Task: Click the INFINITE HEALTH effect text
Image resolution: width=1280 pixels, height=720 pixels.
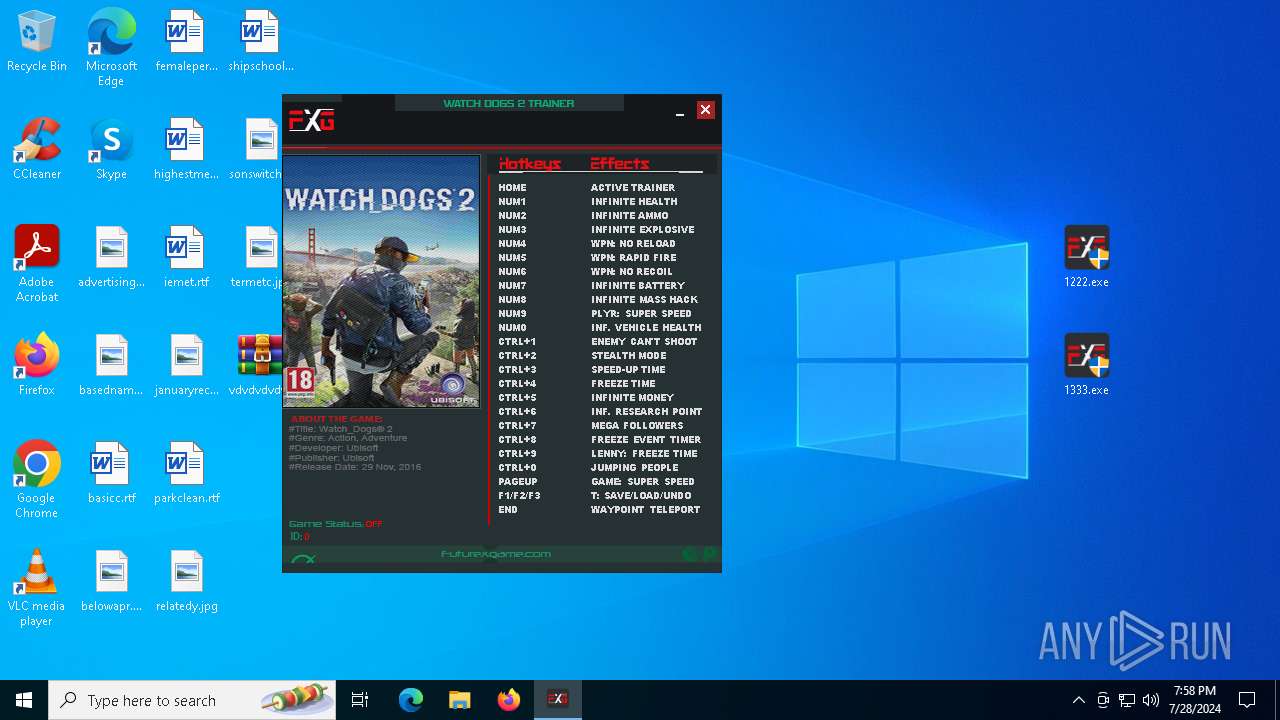Action: click(634, 202)
